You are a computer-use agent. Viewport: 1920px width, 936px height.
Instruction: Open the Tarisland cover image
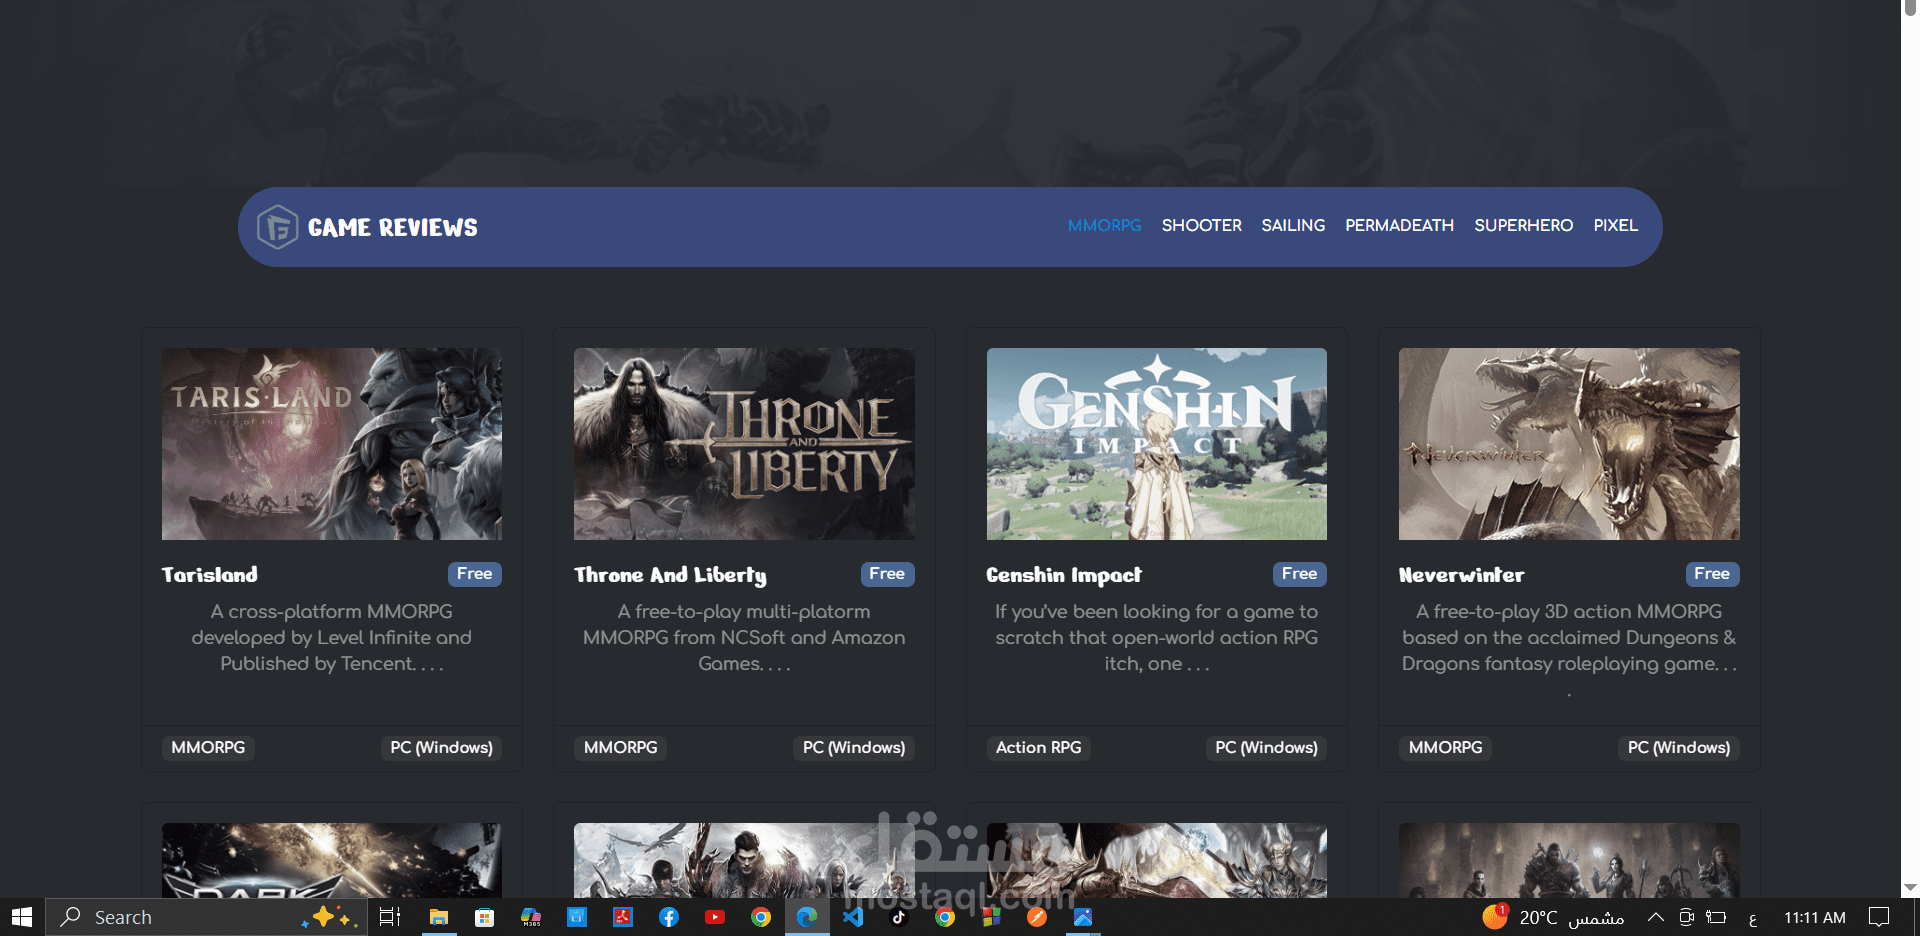point(332,444)
